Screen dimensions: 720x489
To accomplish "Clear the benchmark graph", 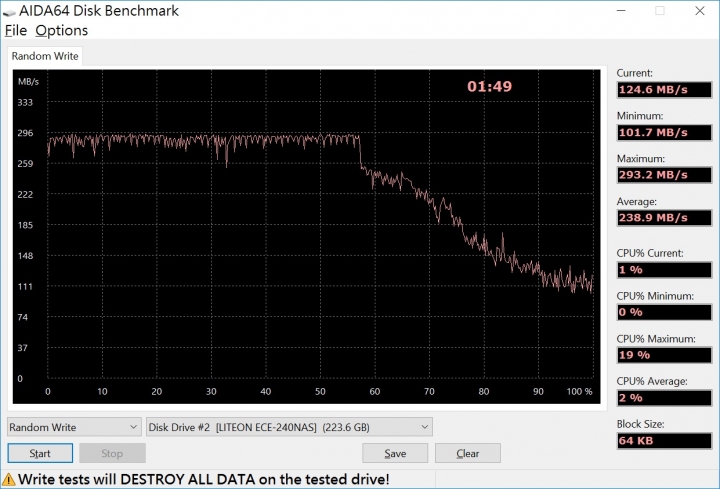I will pos(467,453).
